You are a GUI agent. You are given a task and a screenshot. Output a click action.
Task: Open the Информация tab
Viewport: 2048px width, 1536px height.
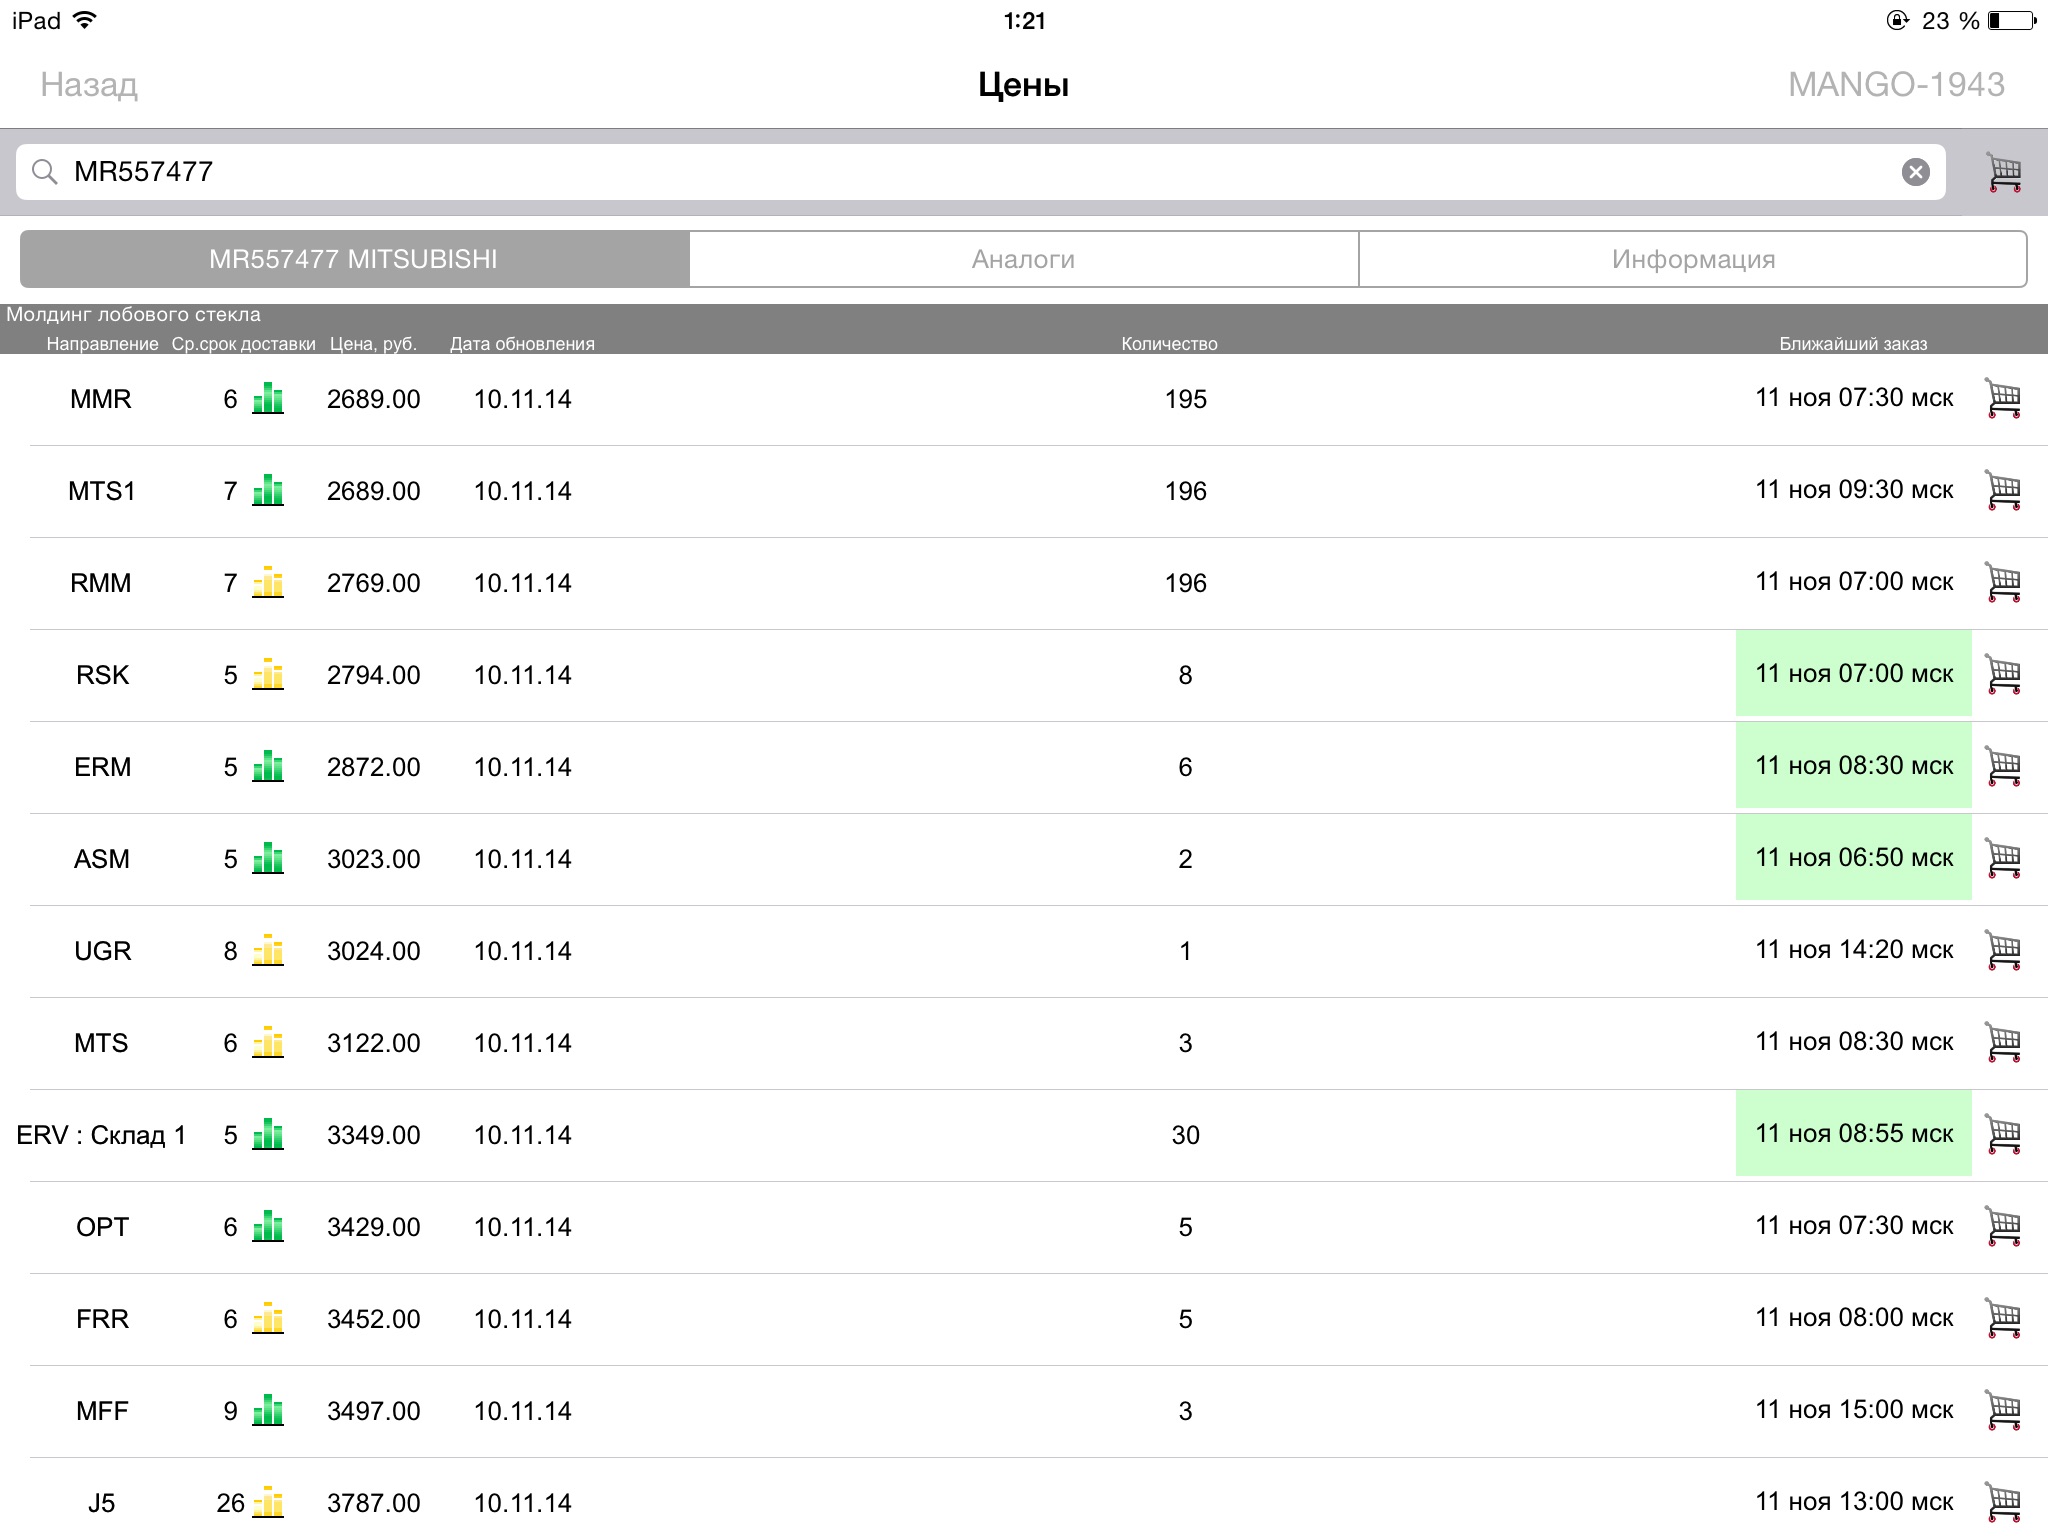(1692, 259)
